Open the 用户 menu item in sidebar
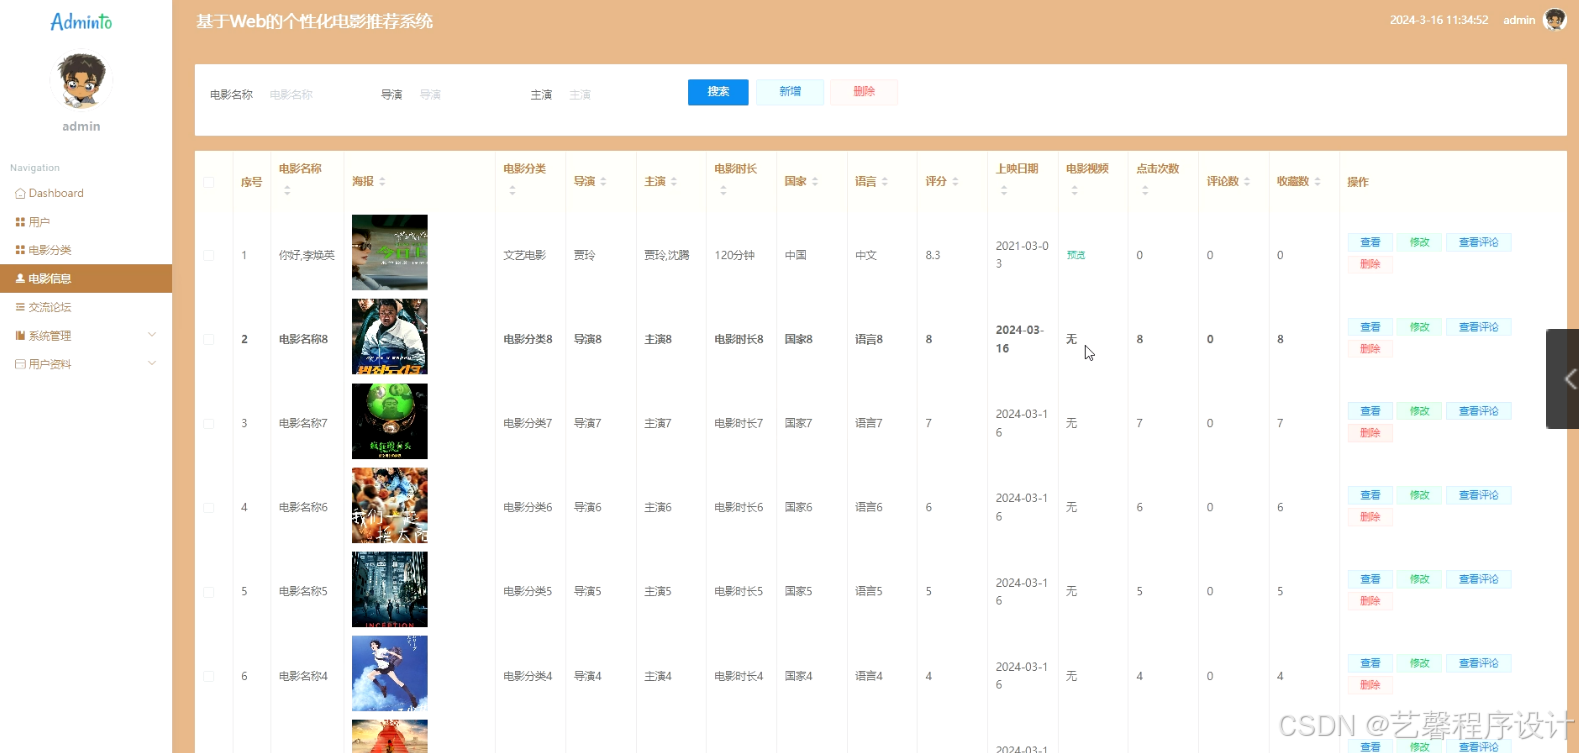This screenshot has width=1579, height=753. [33, 222]
